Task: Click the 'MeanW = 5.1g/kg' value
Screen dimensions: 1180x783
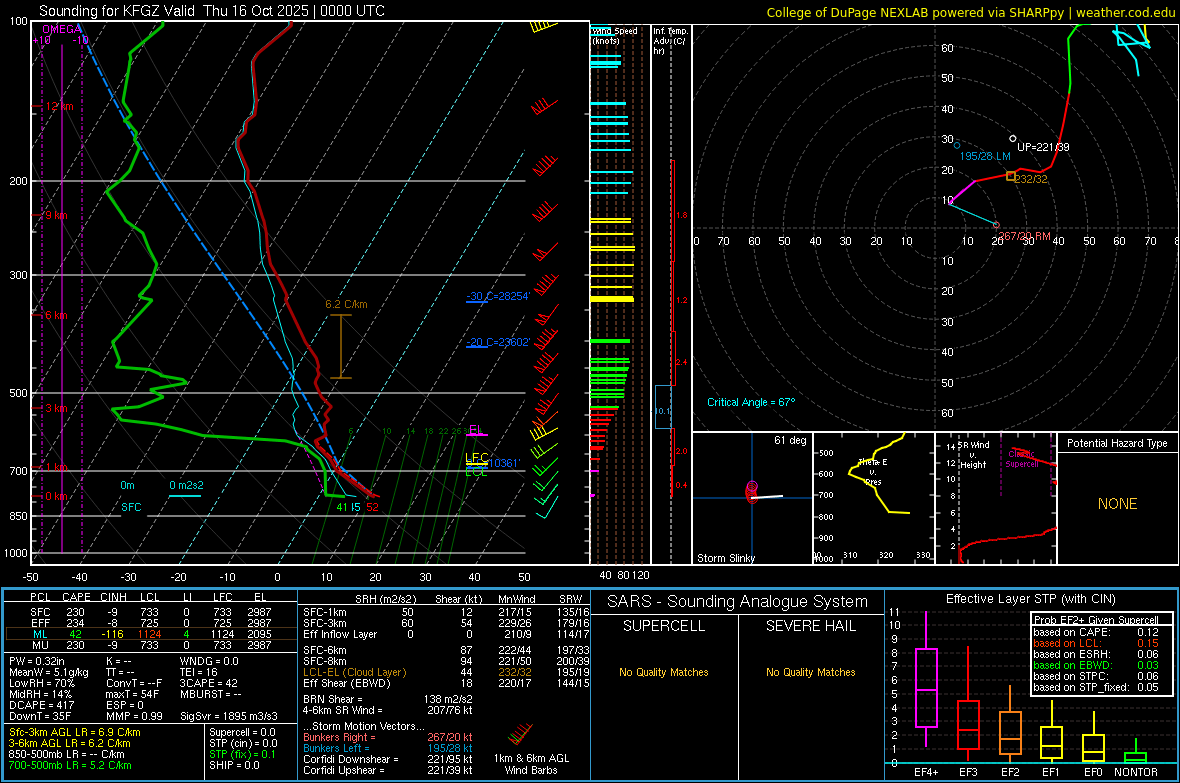Action: point(48,672)
